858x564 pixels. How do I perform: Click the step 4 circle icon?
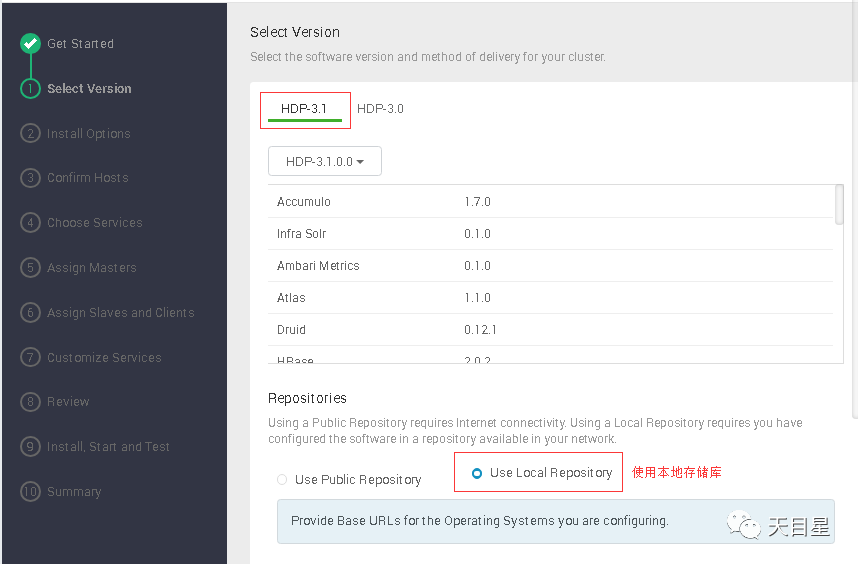coord(30,223)
